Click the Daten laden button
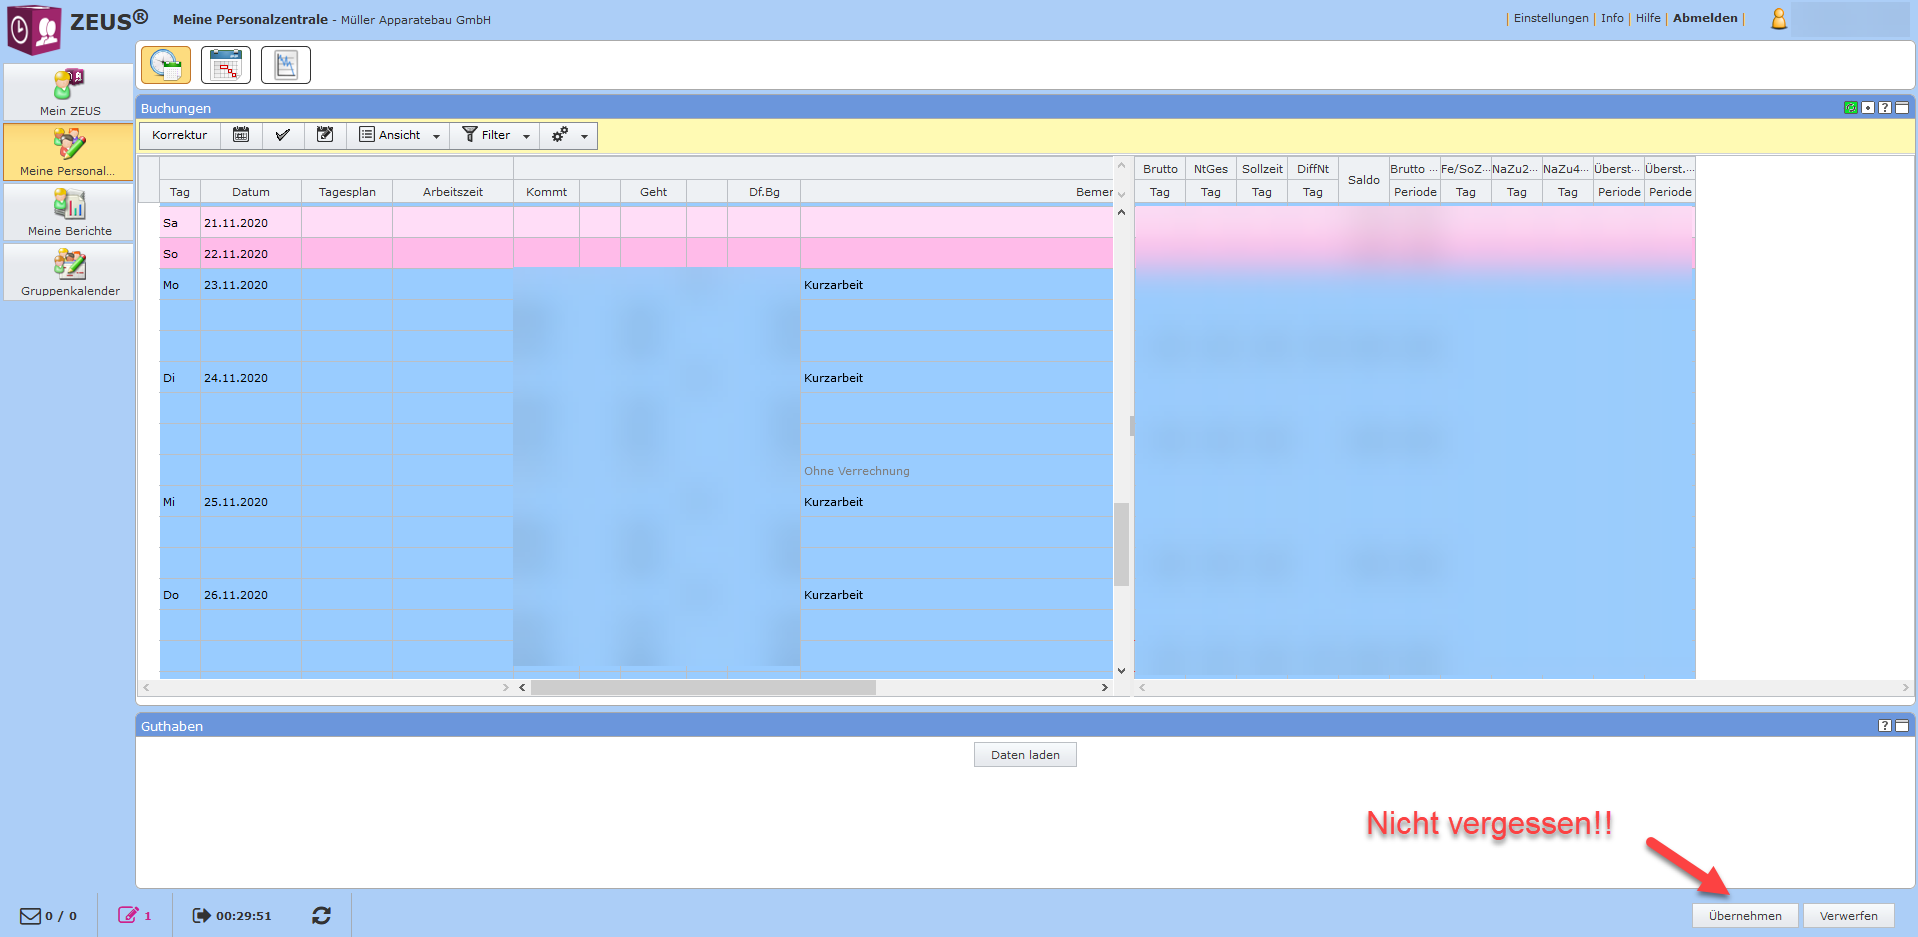 click(x=1025, y=755)
